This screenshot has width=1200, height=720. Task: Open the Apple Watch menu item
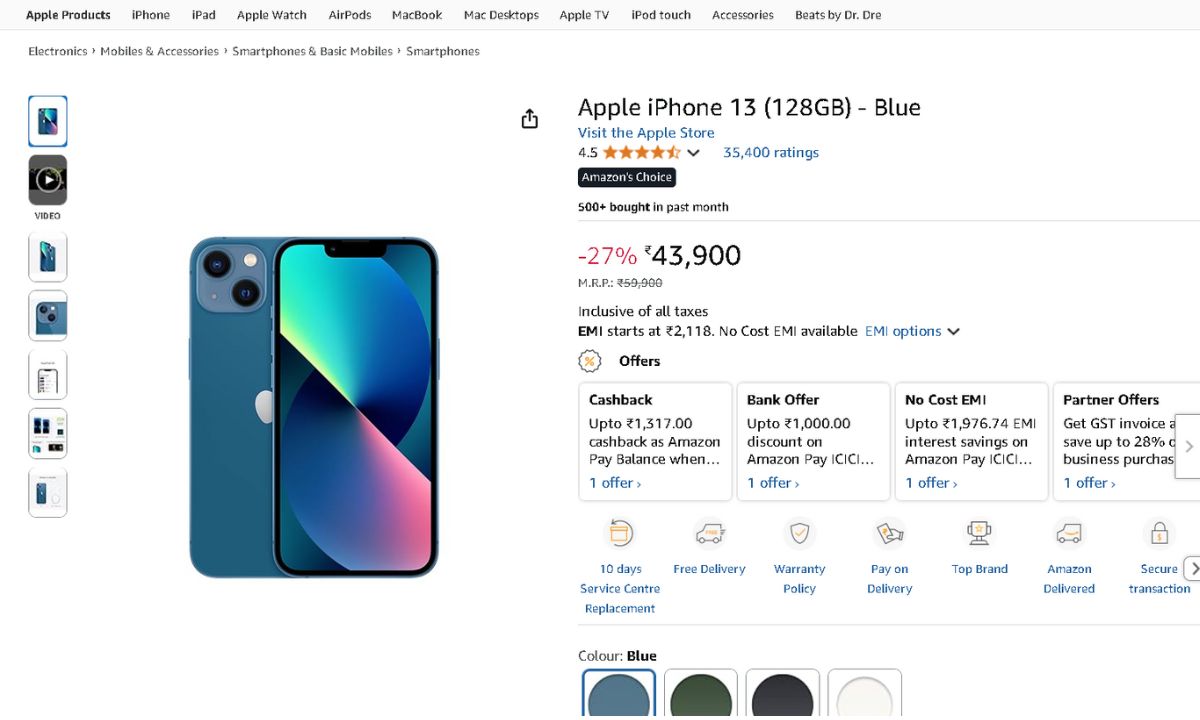(272, 15)
